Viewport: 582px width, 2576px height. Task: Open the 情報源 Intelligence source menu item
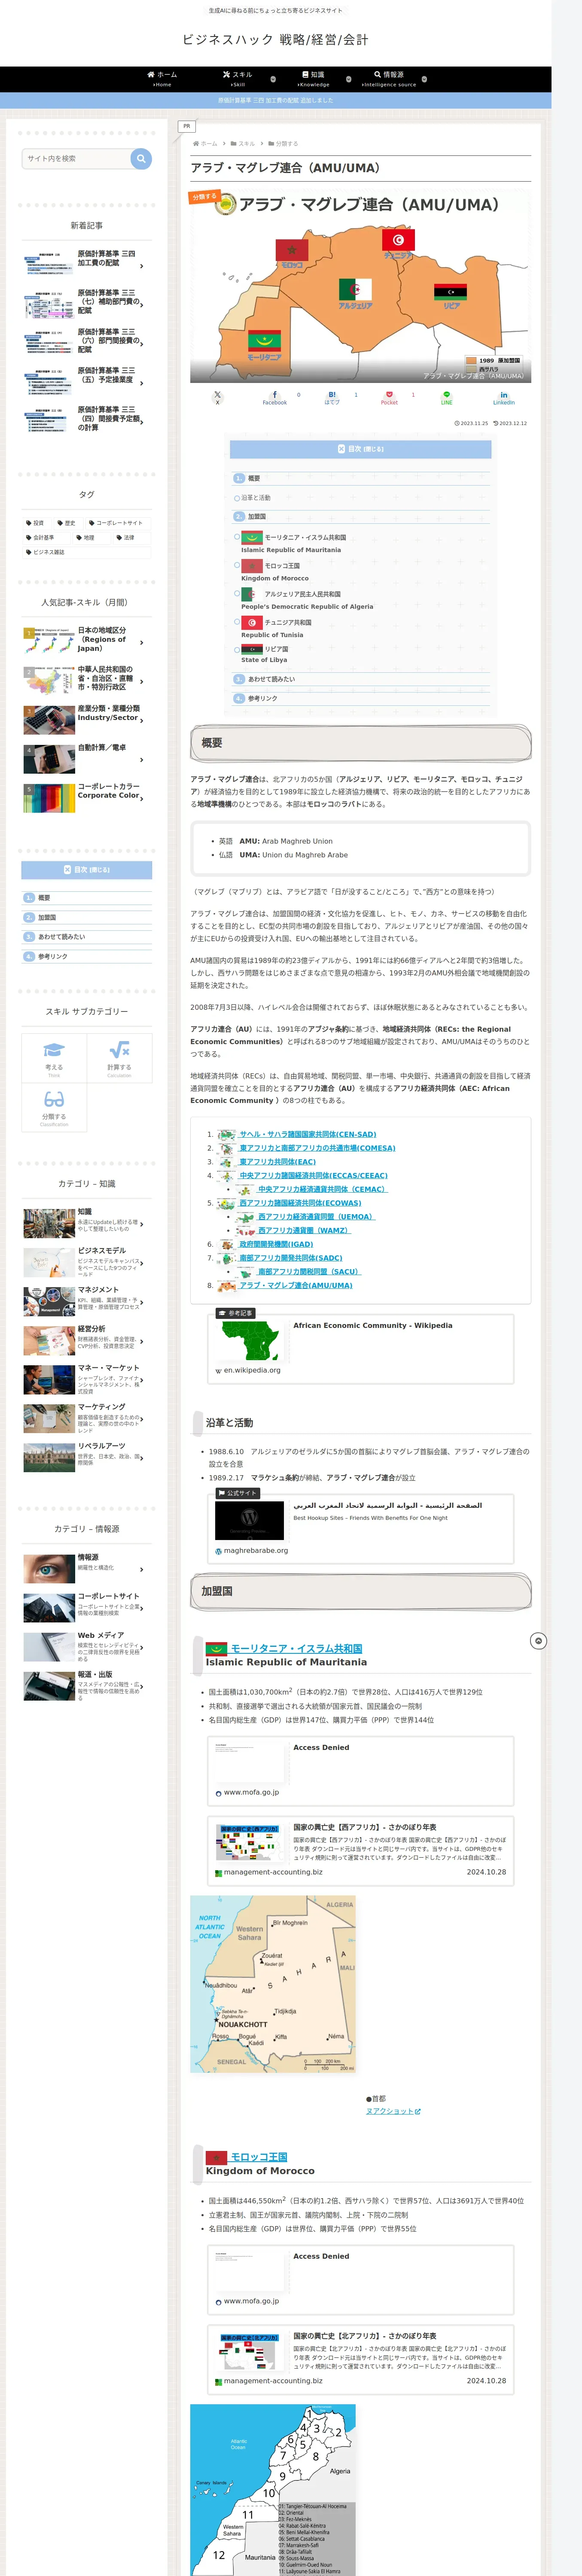pos(389,79)
